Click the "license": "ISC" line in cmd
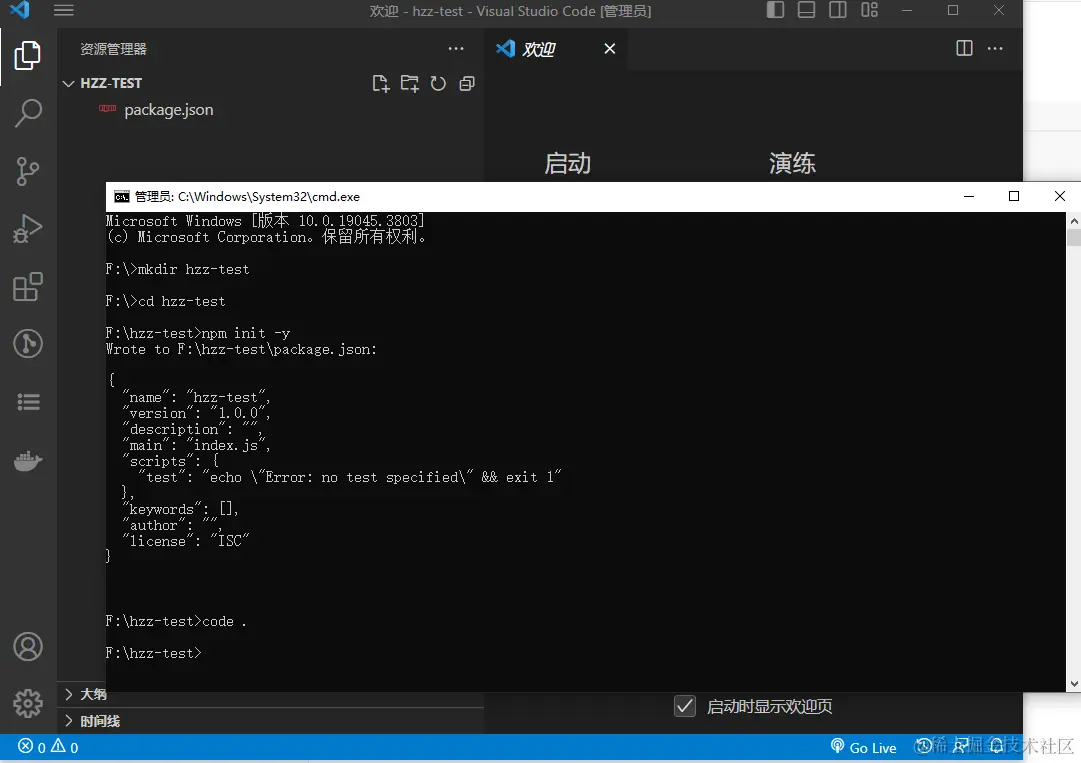Viewport: 1081px width, 763px height. 185,542
